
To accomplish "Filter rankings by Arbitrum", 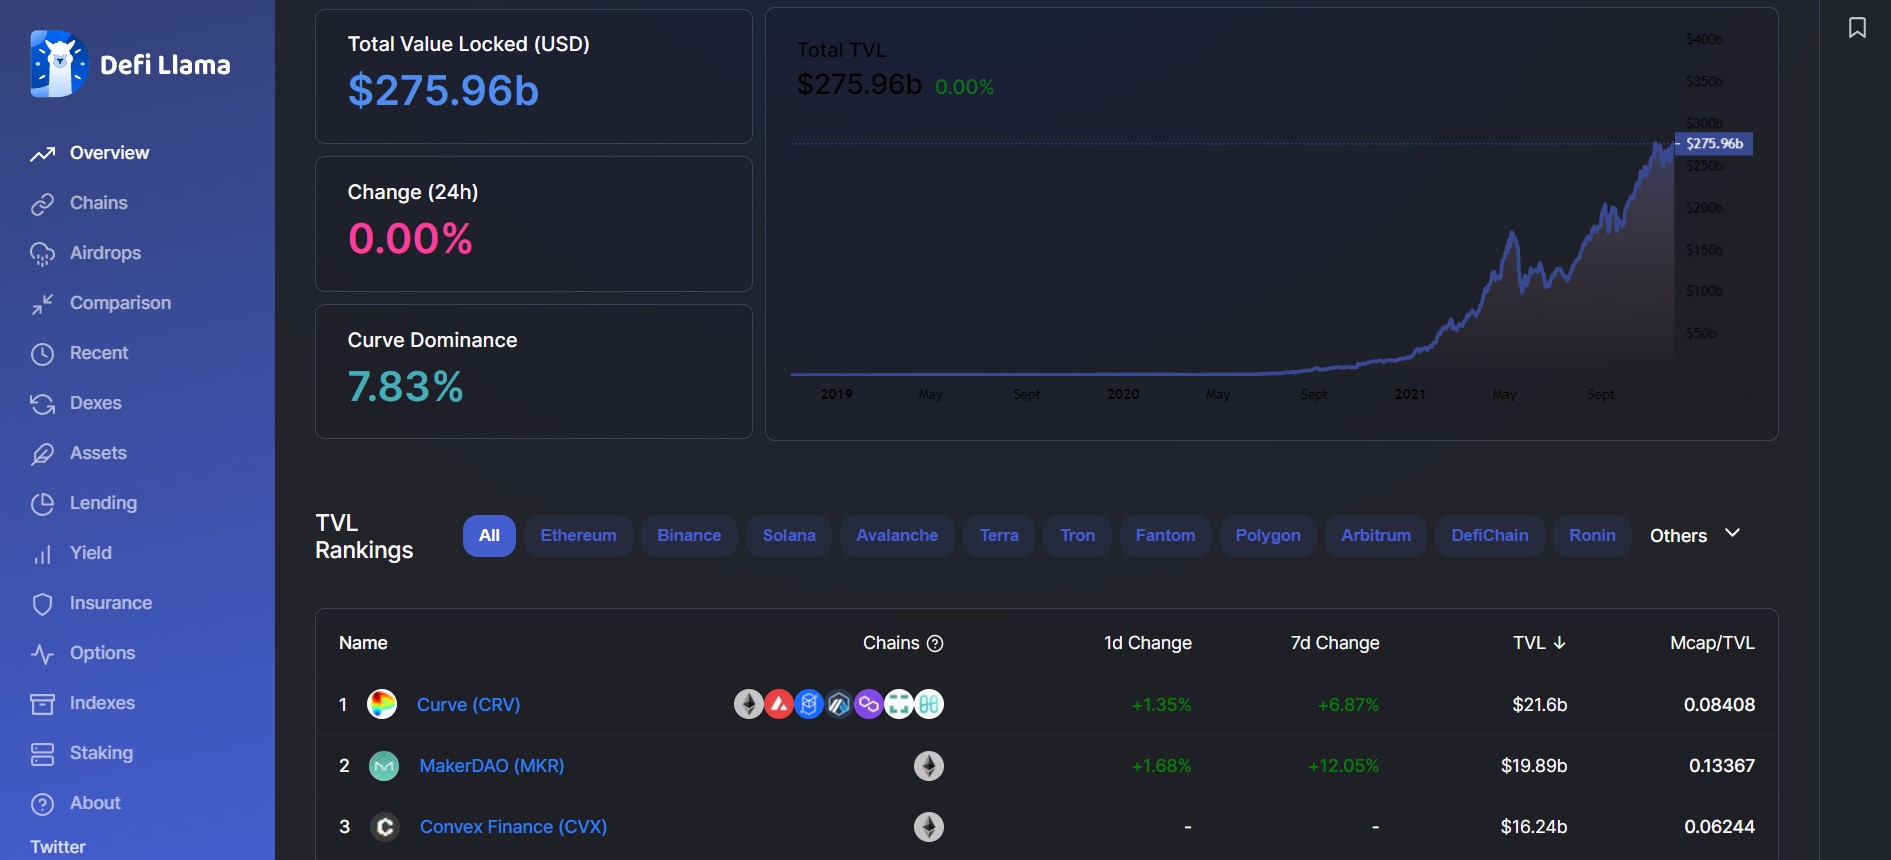I will 1376,535.
